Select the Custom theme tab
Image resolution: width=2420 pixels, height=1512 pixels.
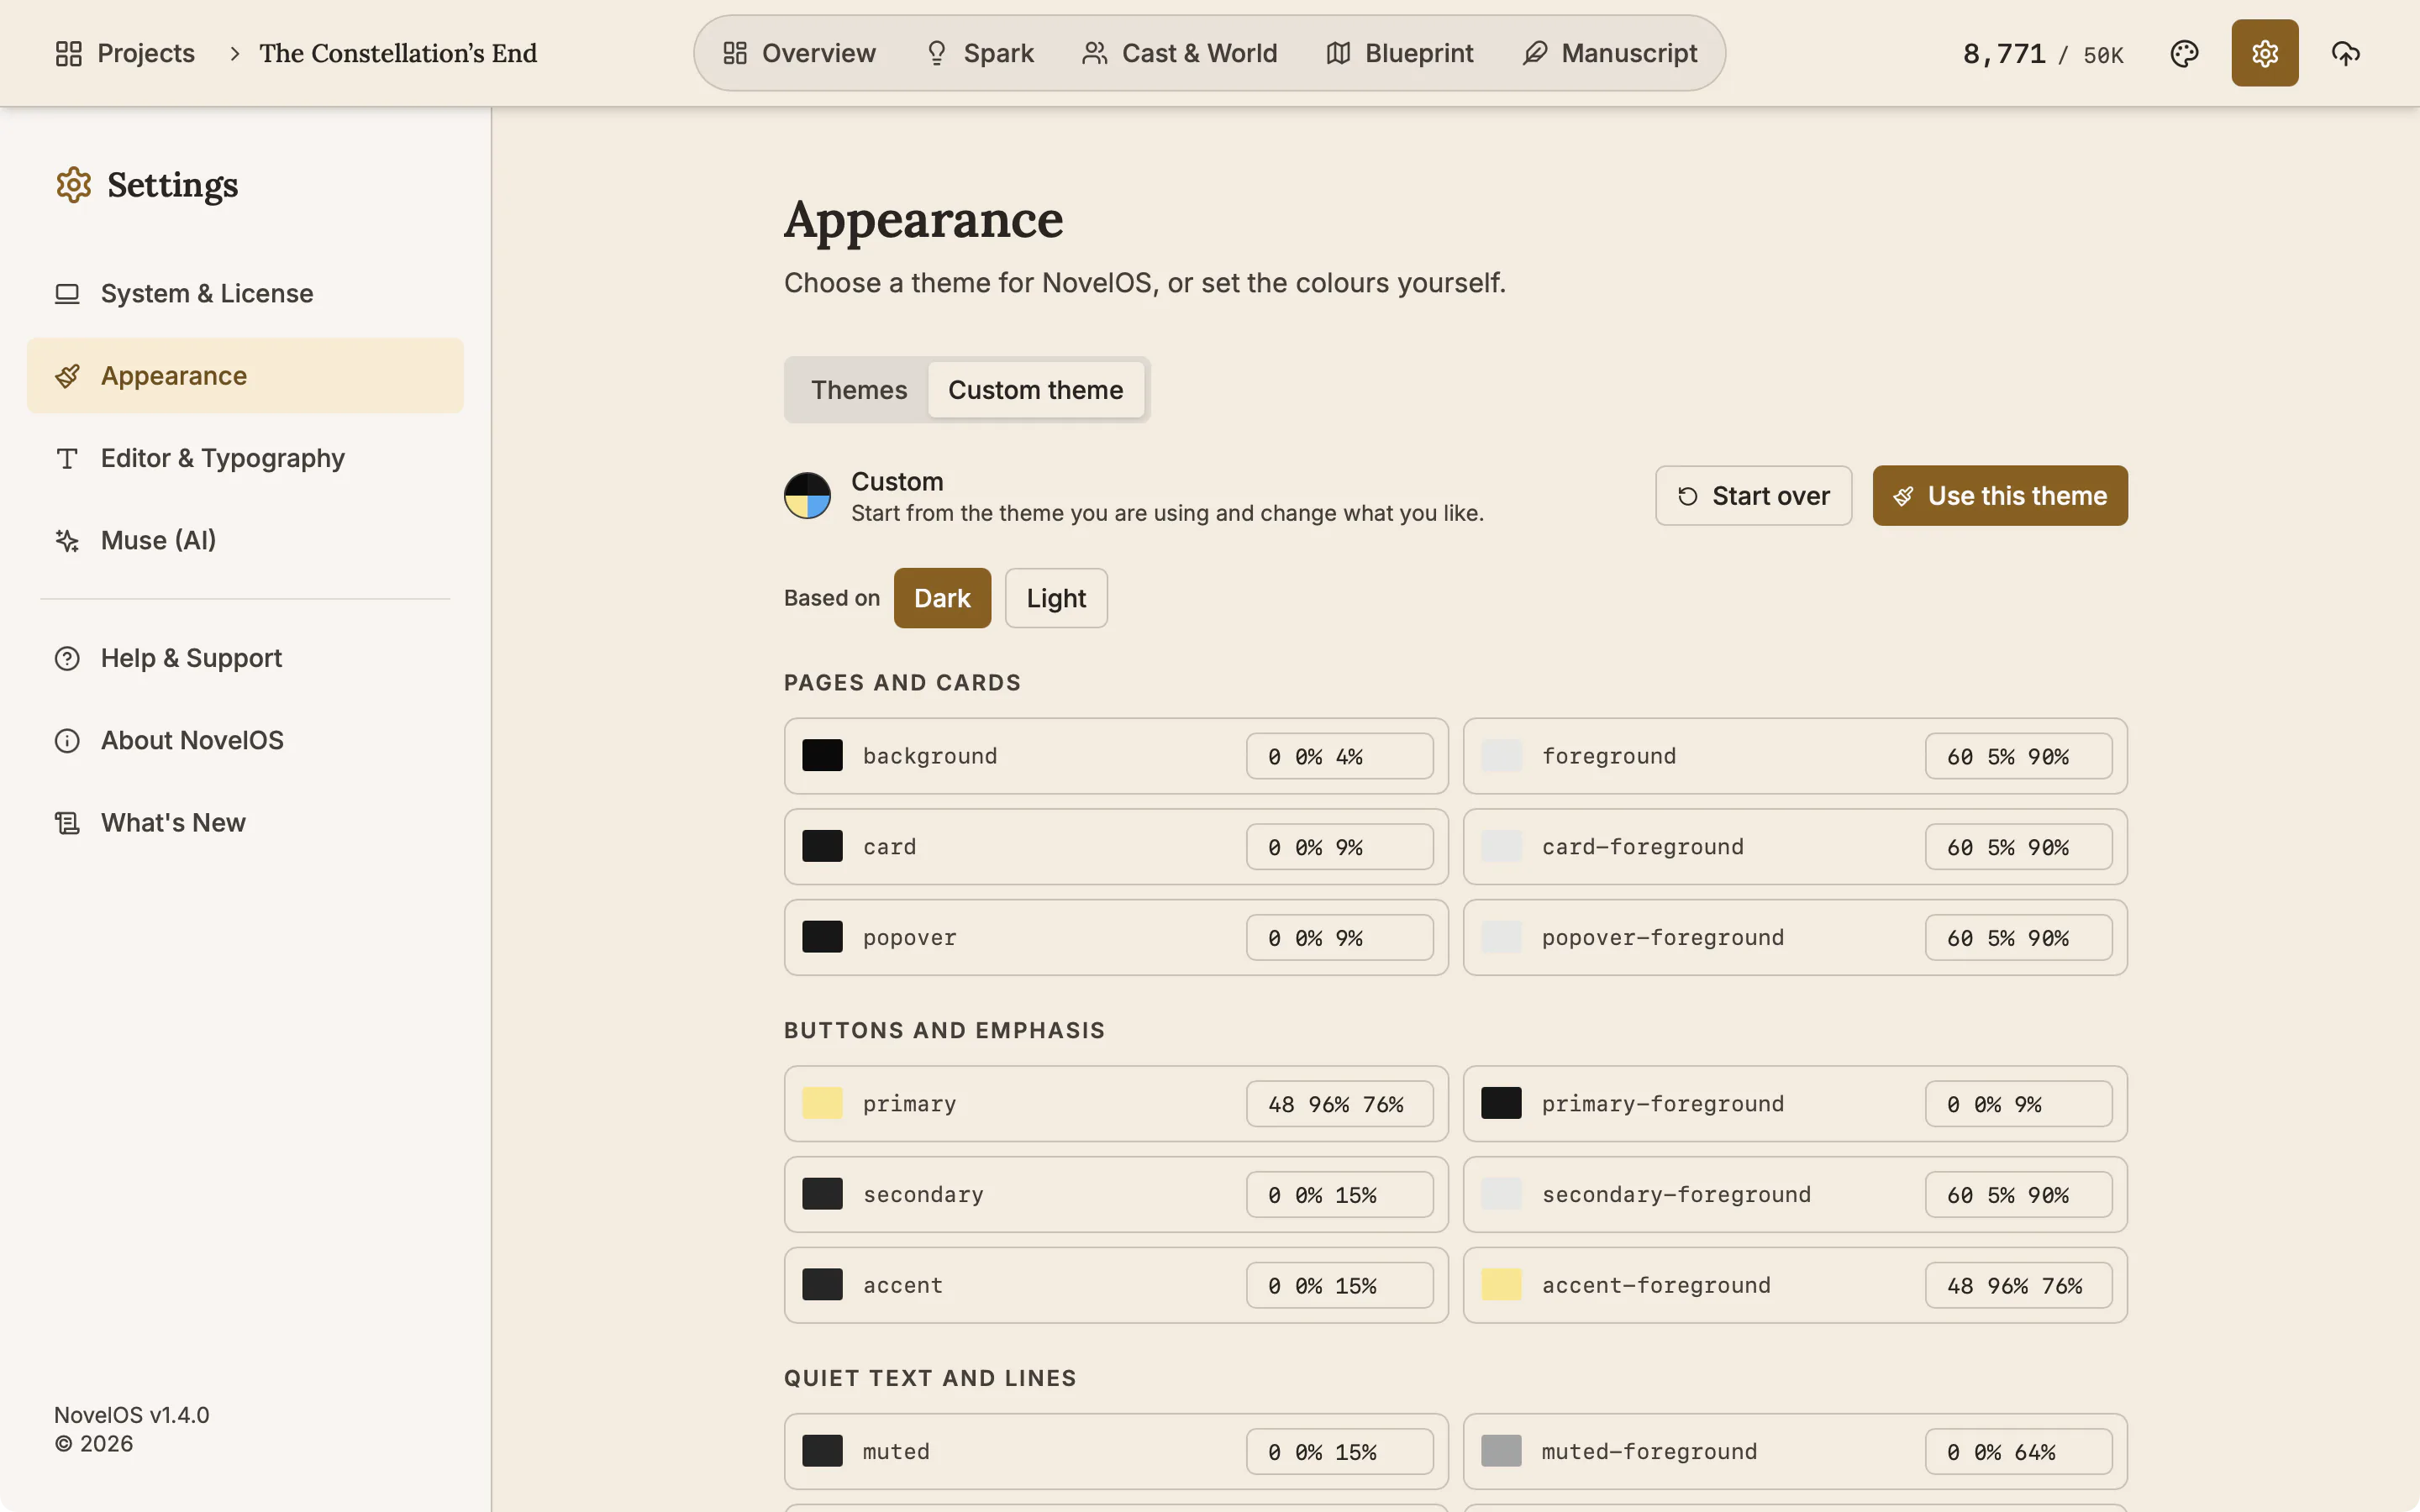click(x=1035, y=390)
